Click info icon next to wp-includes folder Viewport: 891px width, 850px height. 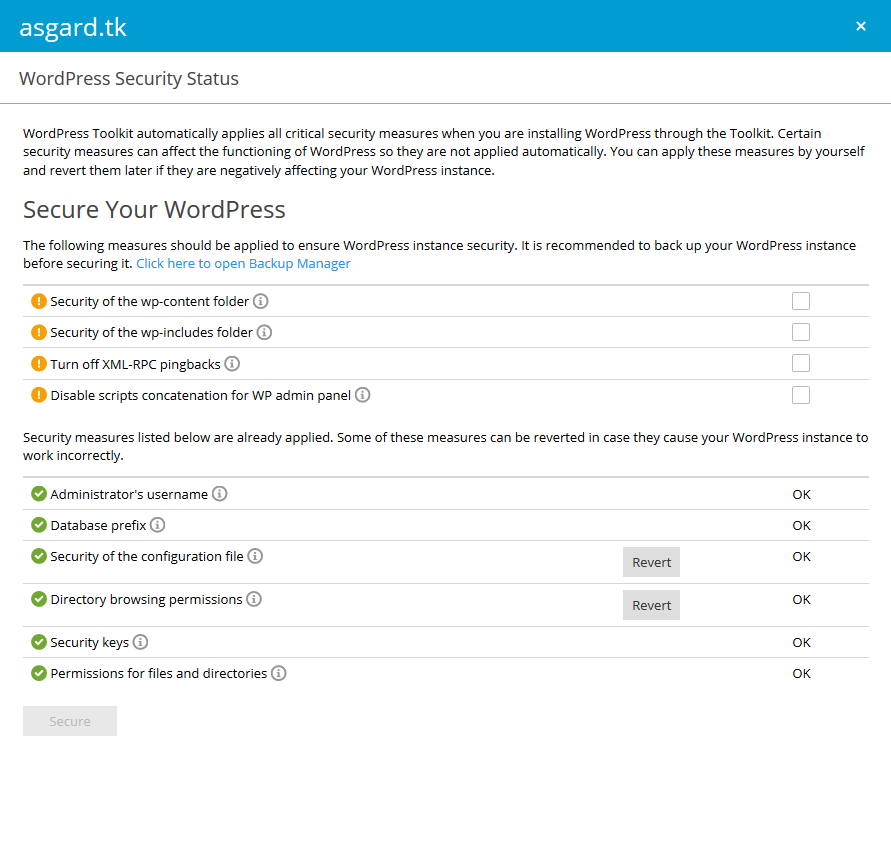[264, 332]
